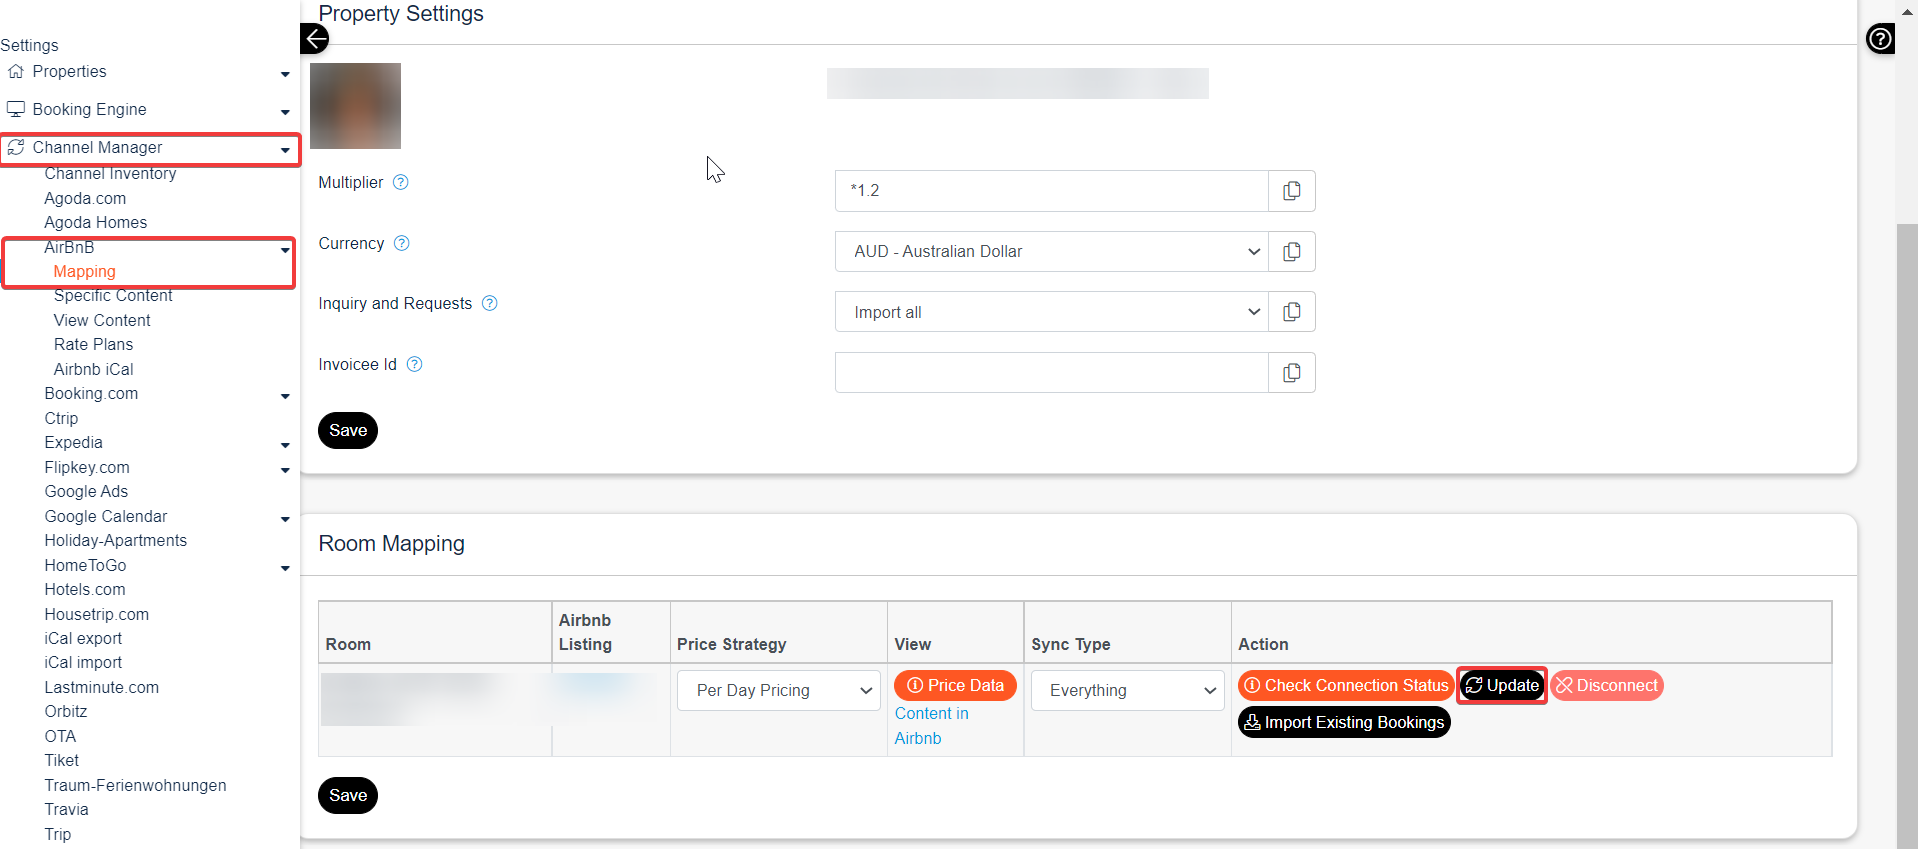1918x849 pixels.
Task: Open Housetrip.com channel in sidebar
Action: pyautogui.click(x=96, y=614)
